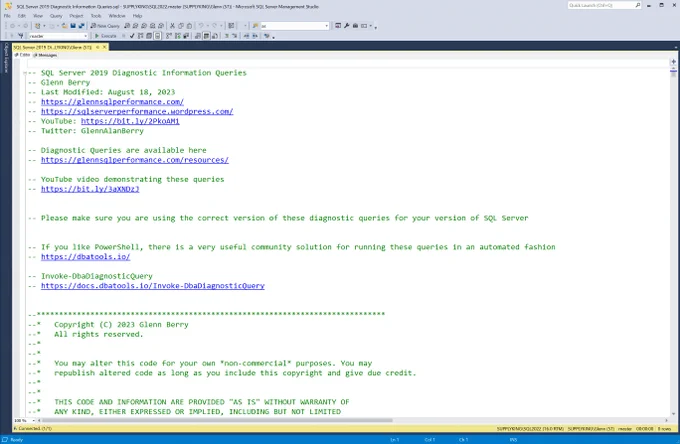Click the horizontal scrollbar thumb

tap(217, 420)
